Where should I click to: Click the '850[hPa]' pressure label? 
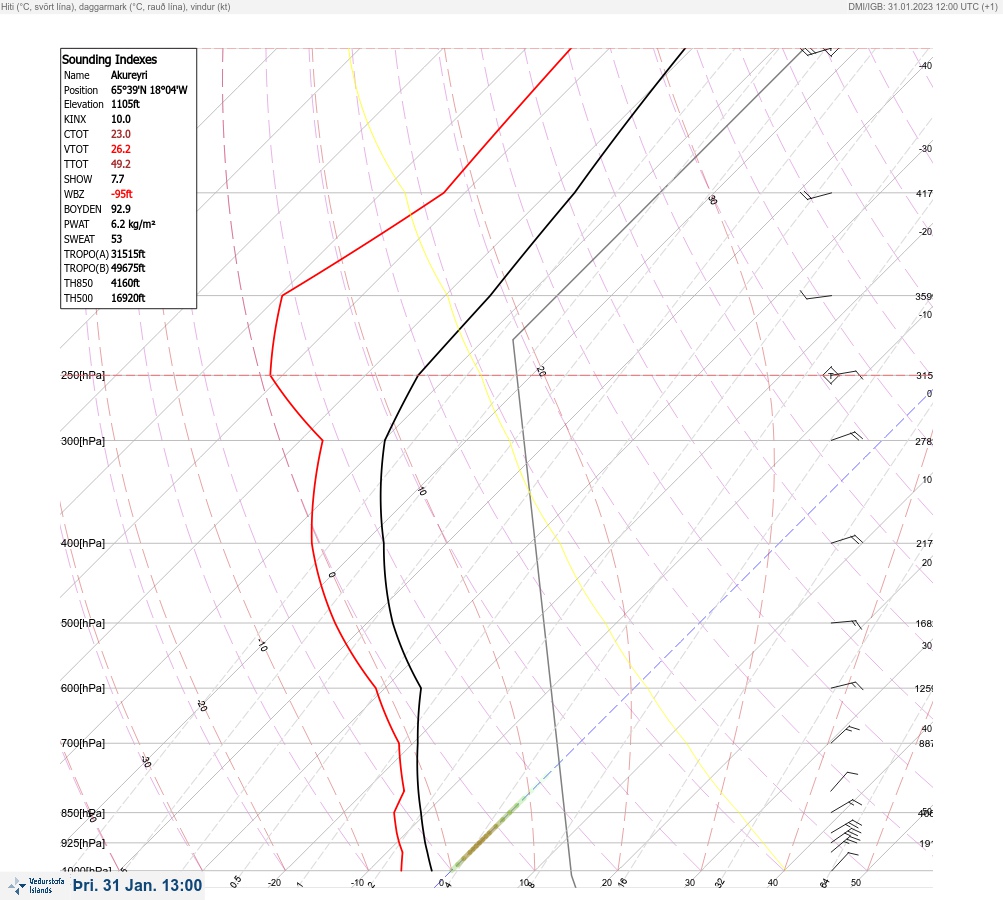83,814
